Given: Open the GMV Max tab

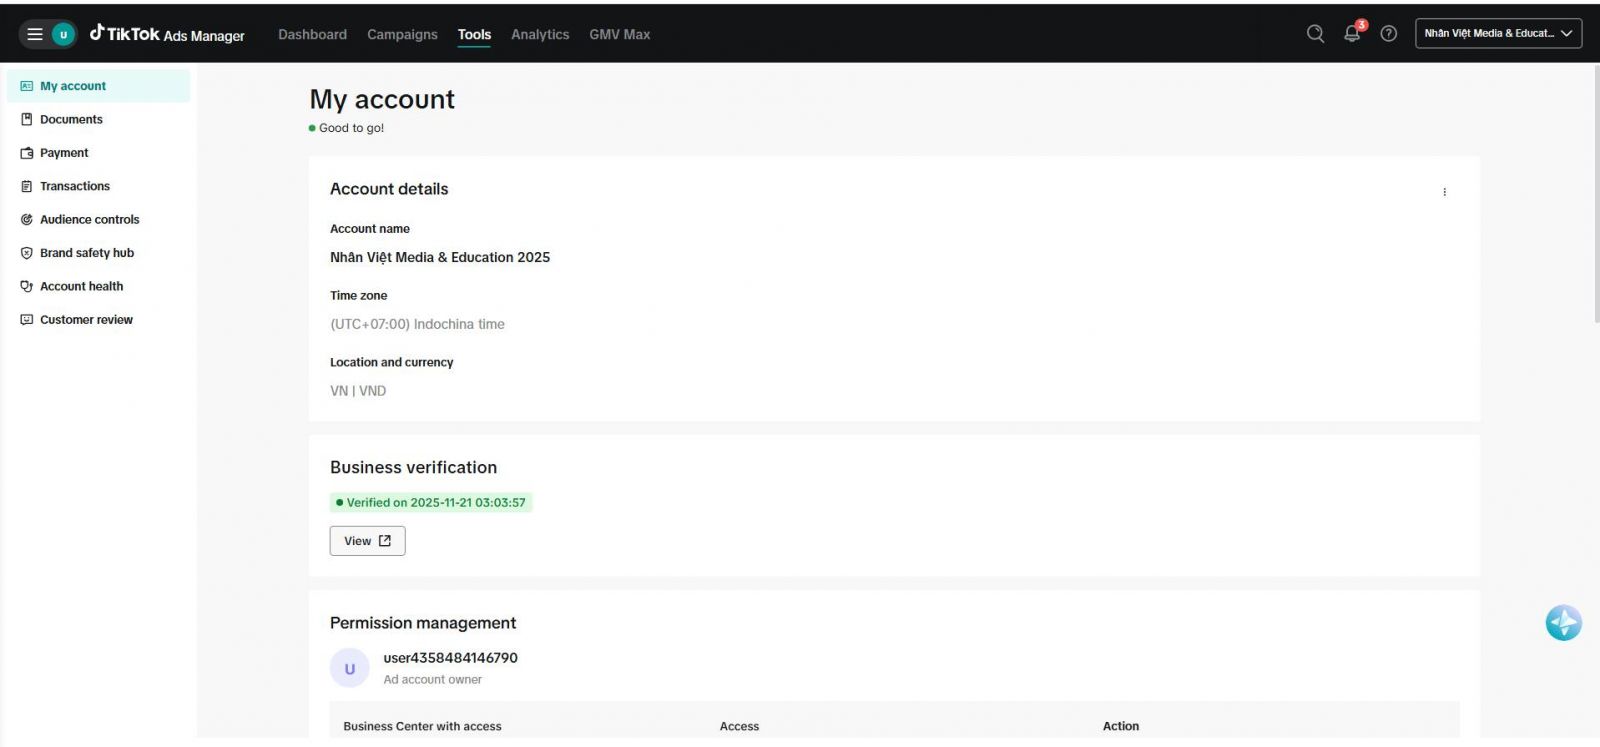Looking at the screenshot, I should 619,34.
